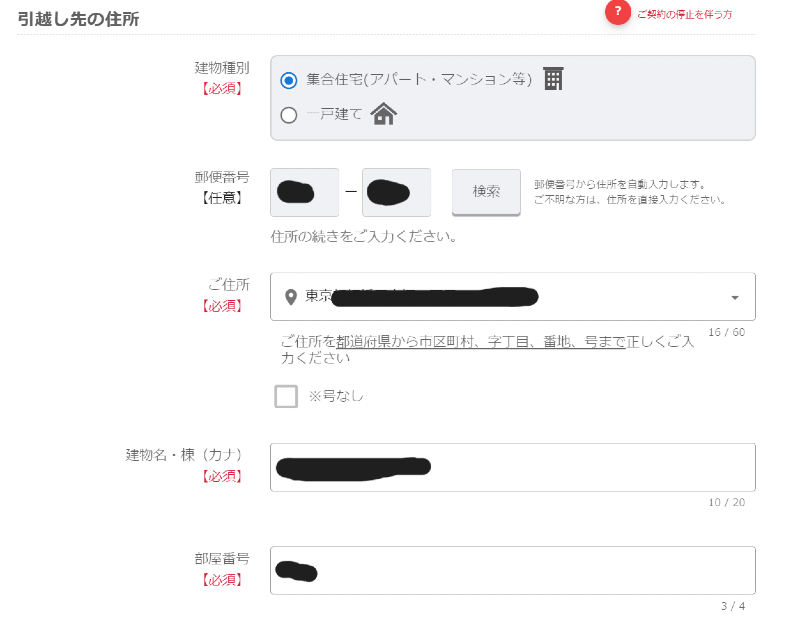Screen dimensions: 800x622
Task: Check the ※号なし checkbox
Action: click(286, 396)
